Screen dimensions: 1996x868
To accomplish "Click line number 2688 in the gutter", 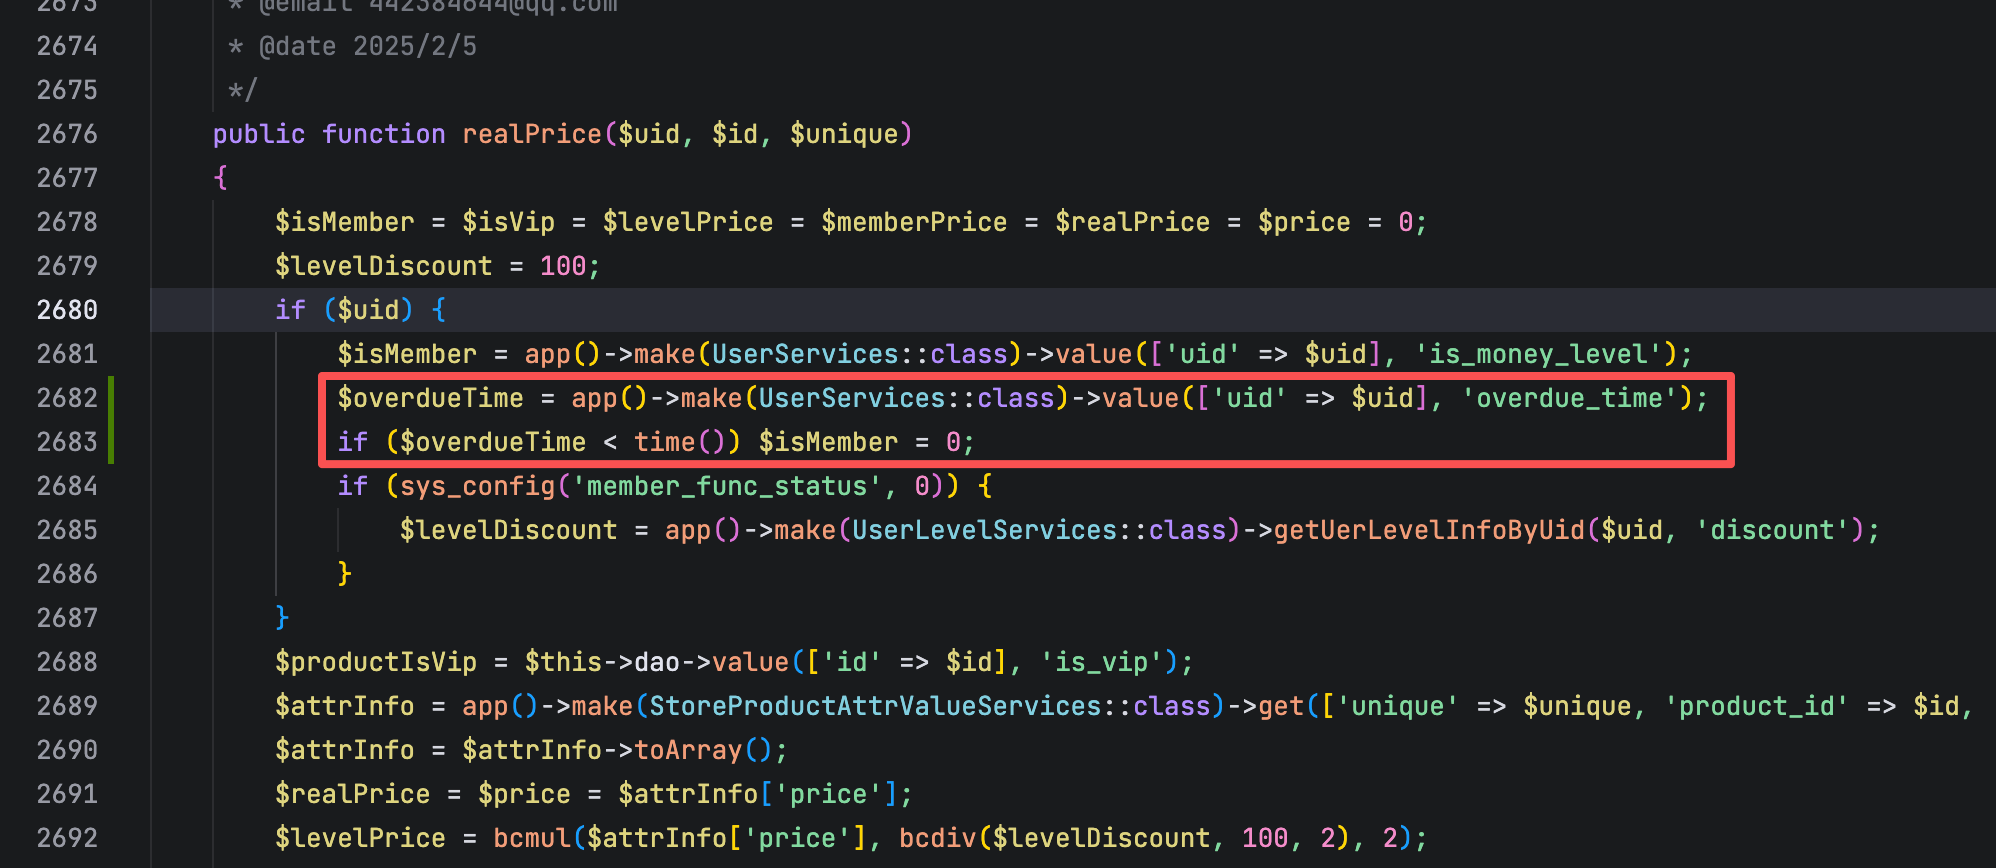I will (67, 662).
